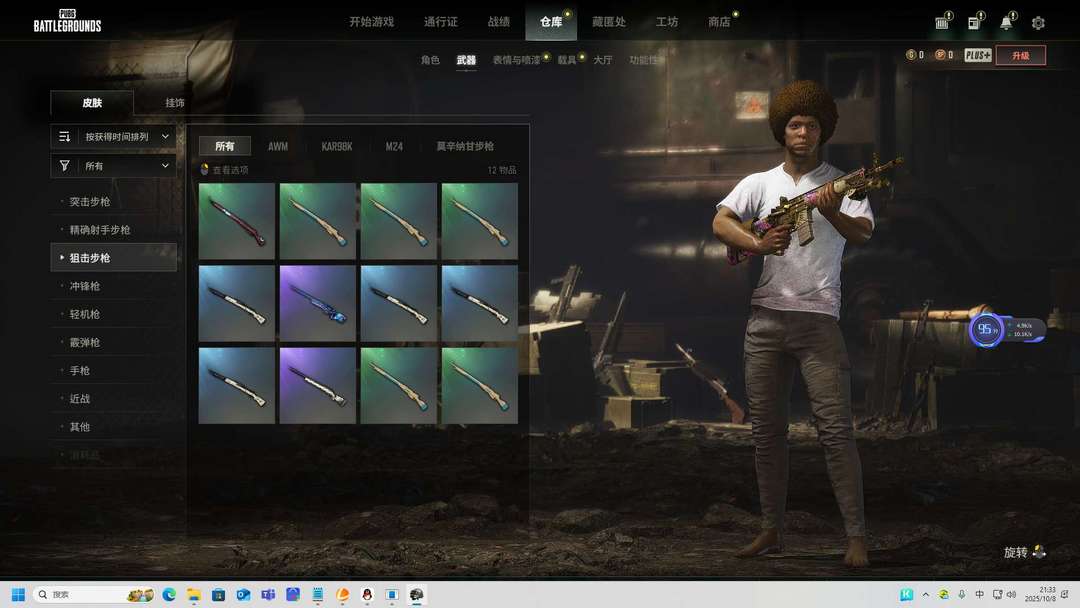Open the 所有 filter dropdown
Image resolution: width=1080 pixels, height=608 pixels.
point(114,166)
